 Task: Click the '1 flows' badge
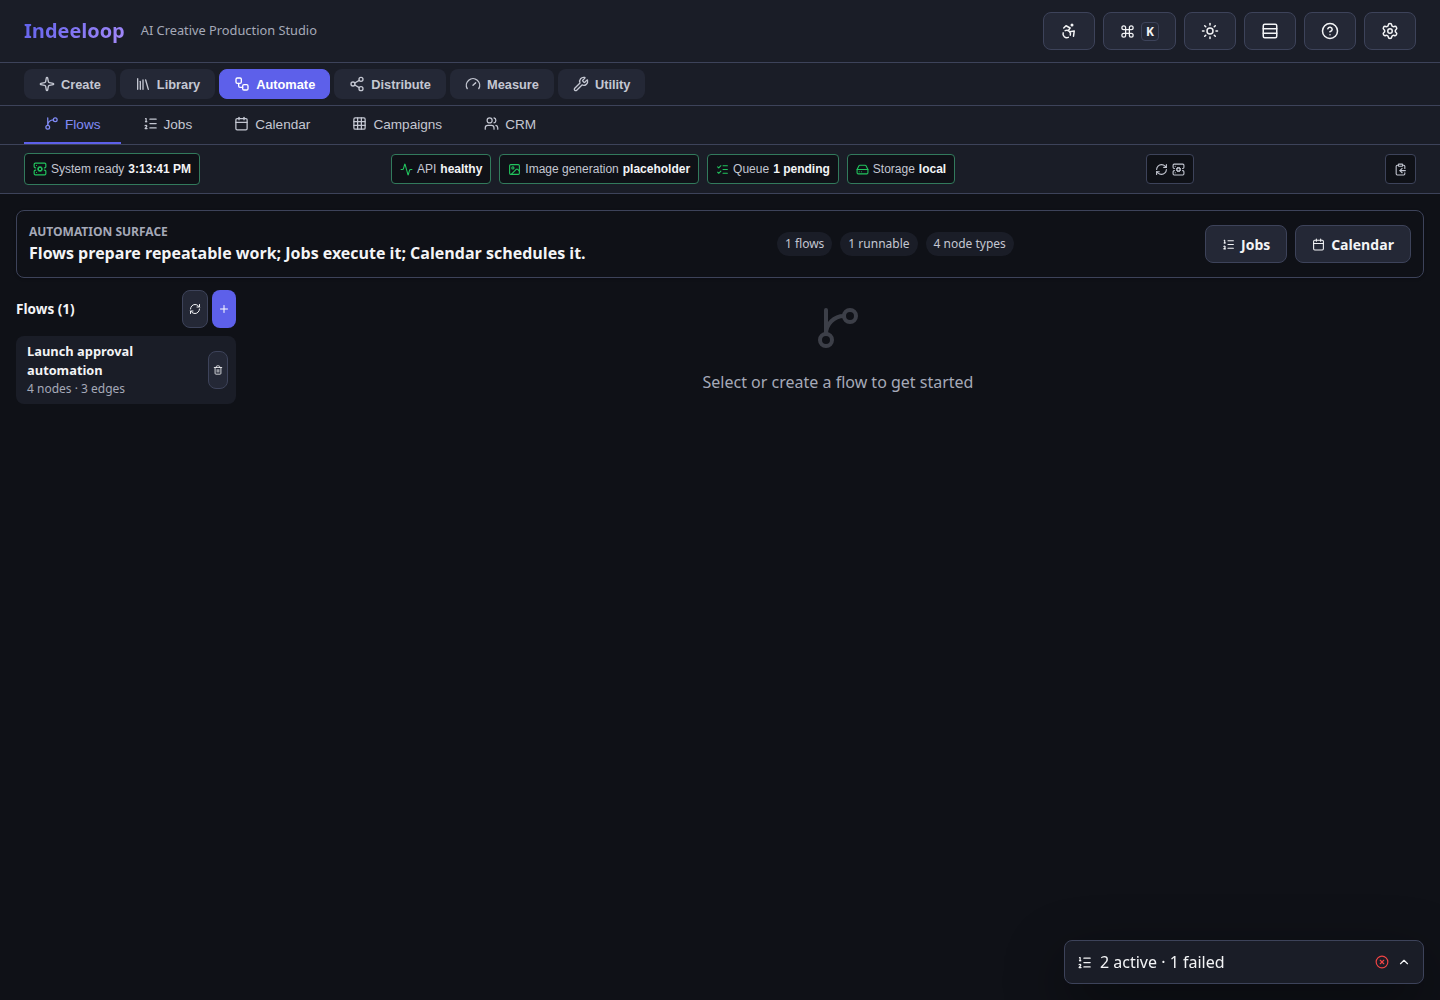click(x=804, y=244)
